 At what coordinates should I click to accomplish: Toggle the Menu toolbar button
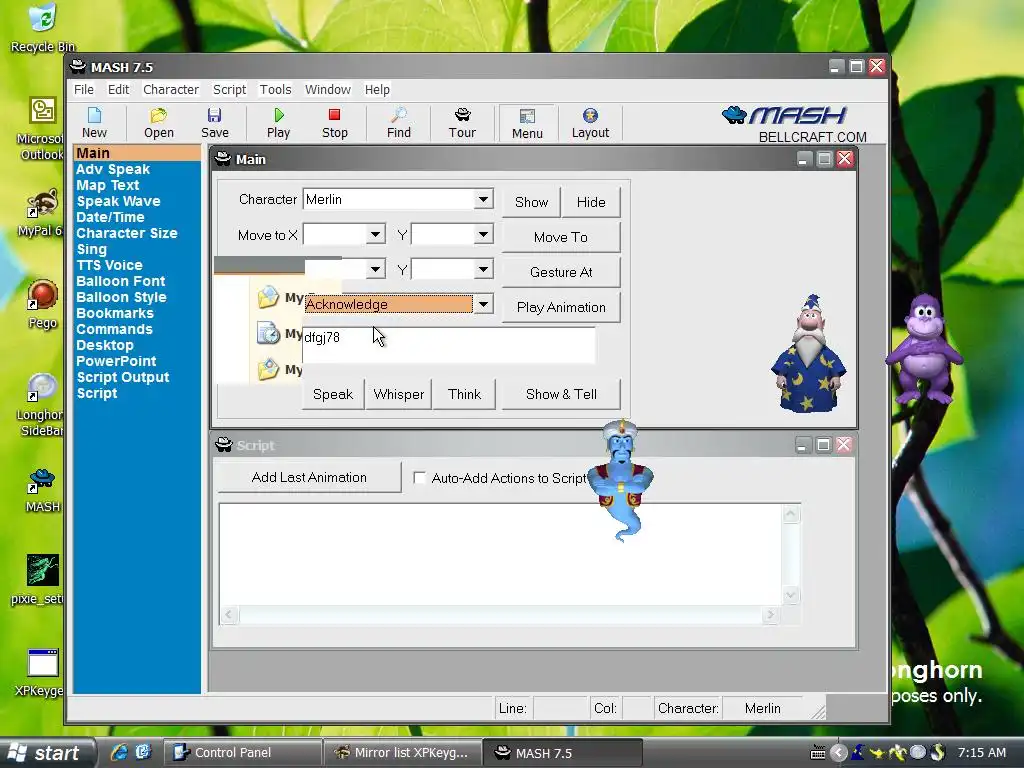coord(527,123)
